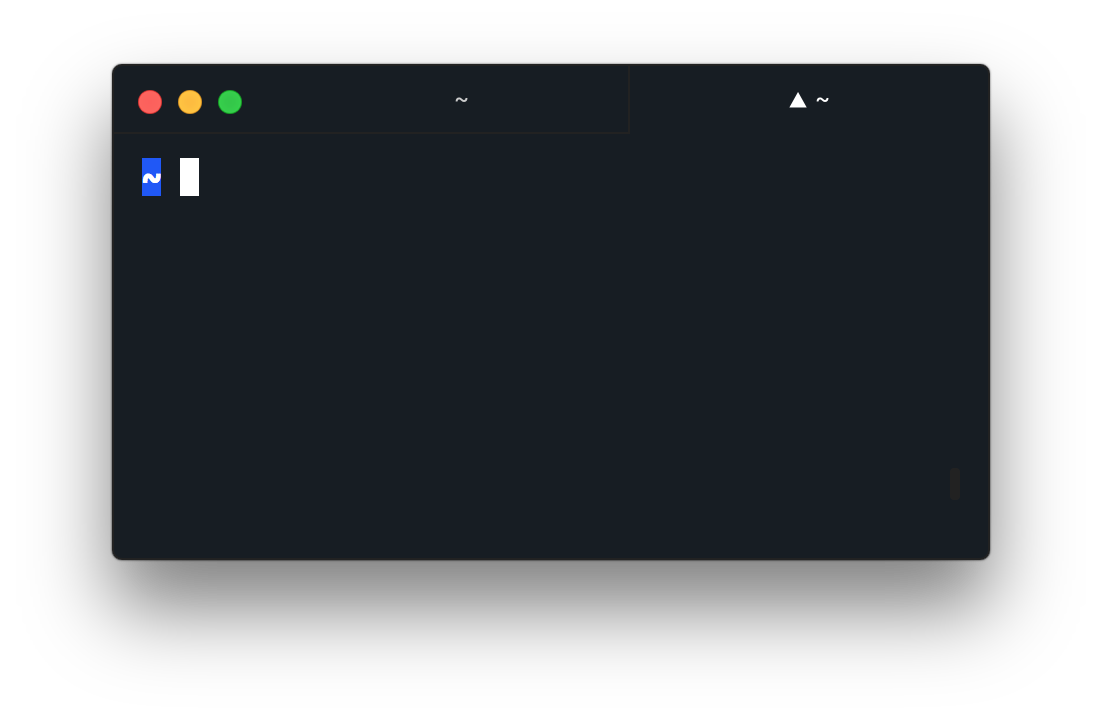The image size is (1102, 720).
Task: Click the gap between blue badge and white cursor
Action: [170, 177]
